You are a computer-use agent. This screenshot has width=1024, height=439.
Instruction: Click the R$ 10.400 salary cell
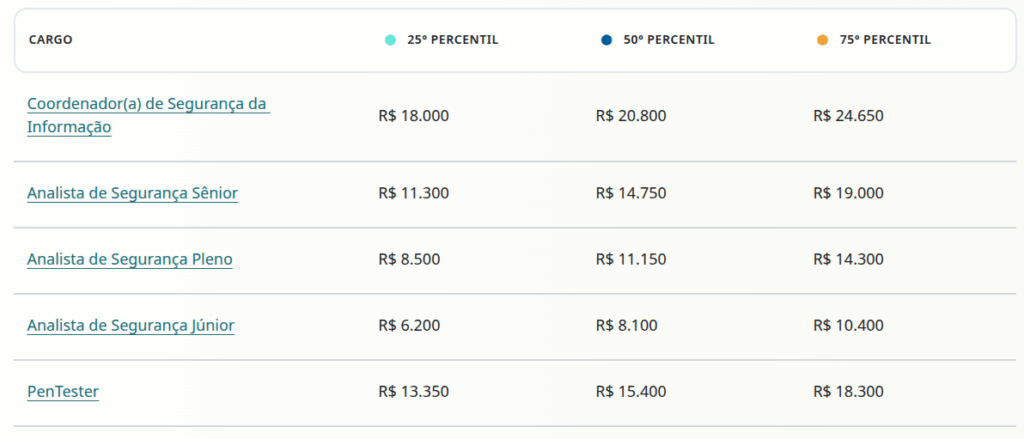[848, 325]
